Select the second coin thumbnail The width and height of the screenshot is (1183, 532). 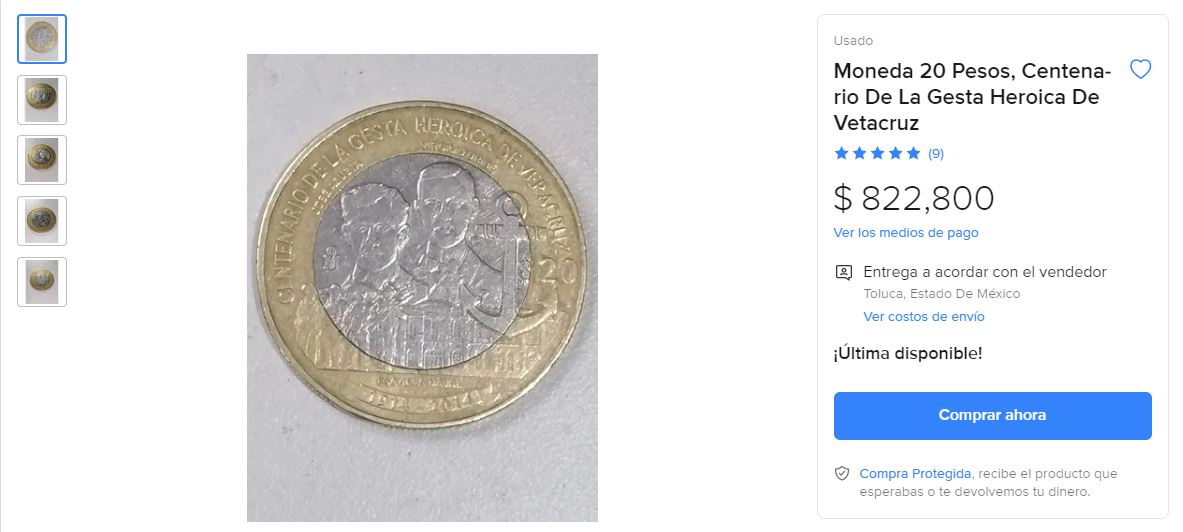(41, 100)
